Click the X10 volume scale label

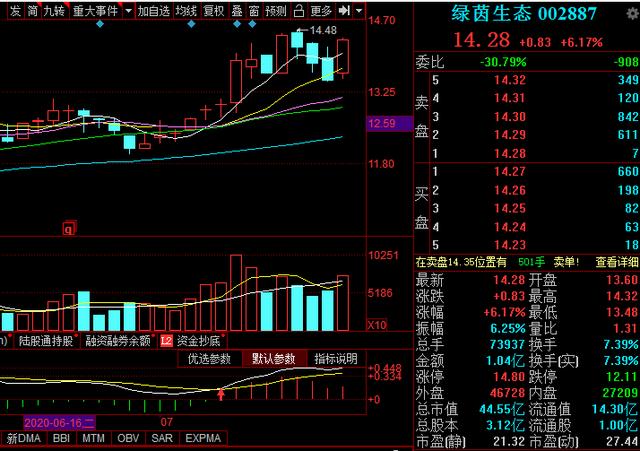[377, 325]
